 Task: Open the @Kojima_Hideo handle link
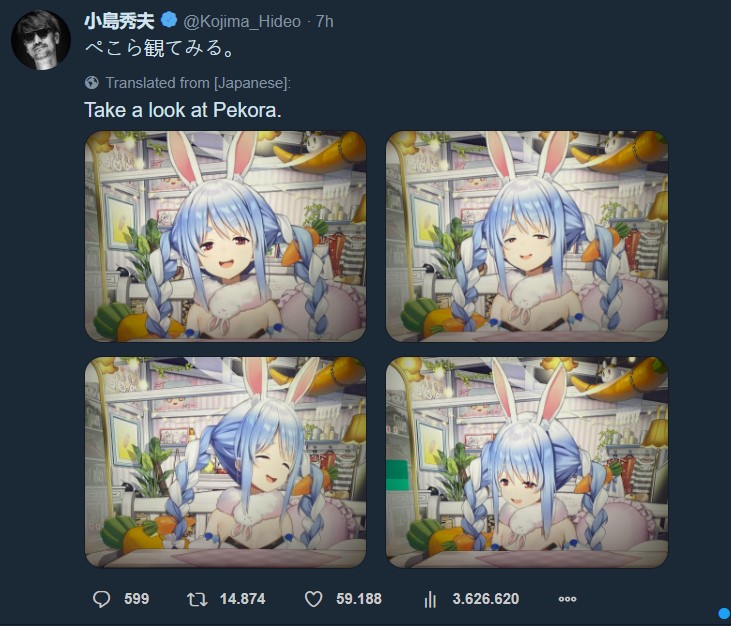tap(242, 21)
